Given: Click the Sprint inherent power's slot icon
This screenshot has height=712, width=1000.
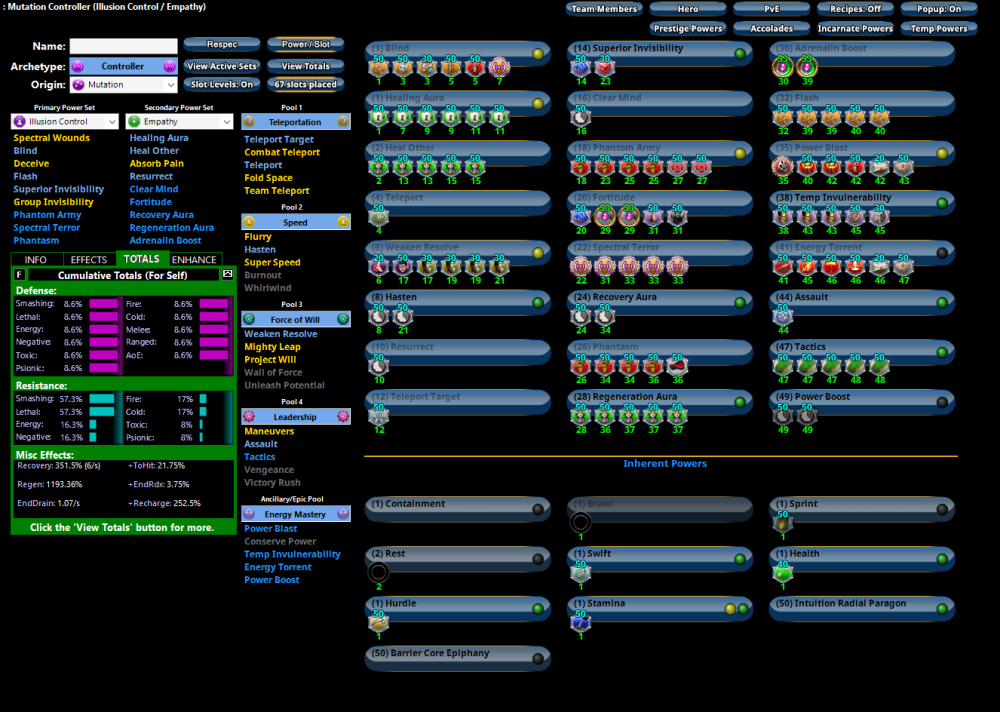Looking at the screenshot, I should [783, 522].
